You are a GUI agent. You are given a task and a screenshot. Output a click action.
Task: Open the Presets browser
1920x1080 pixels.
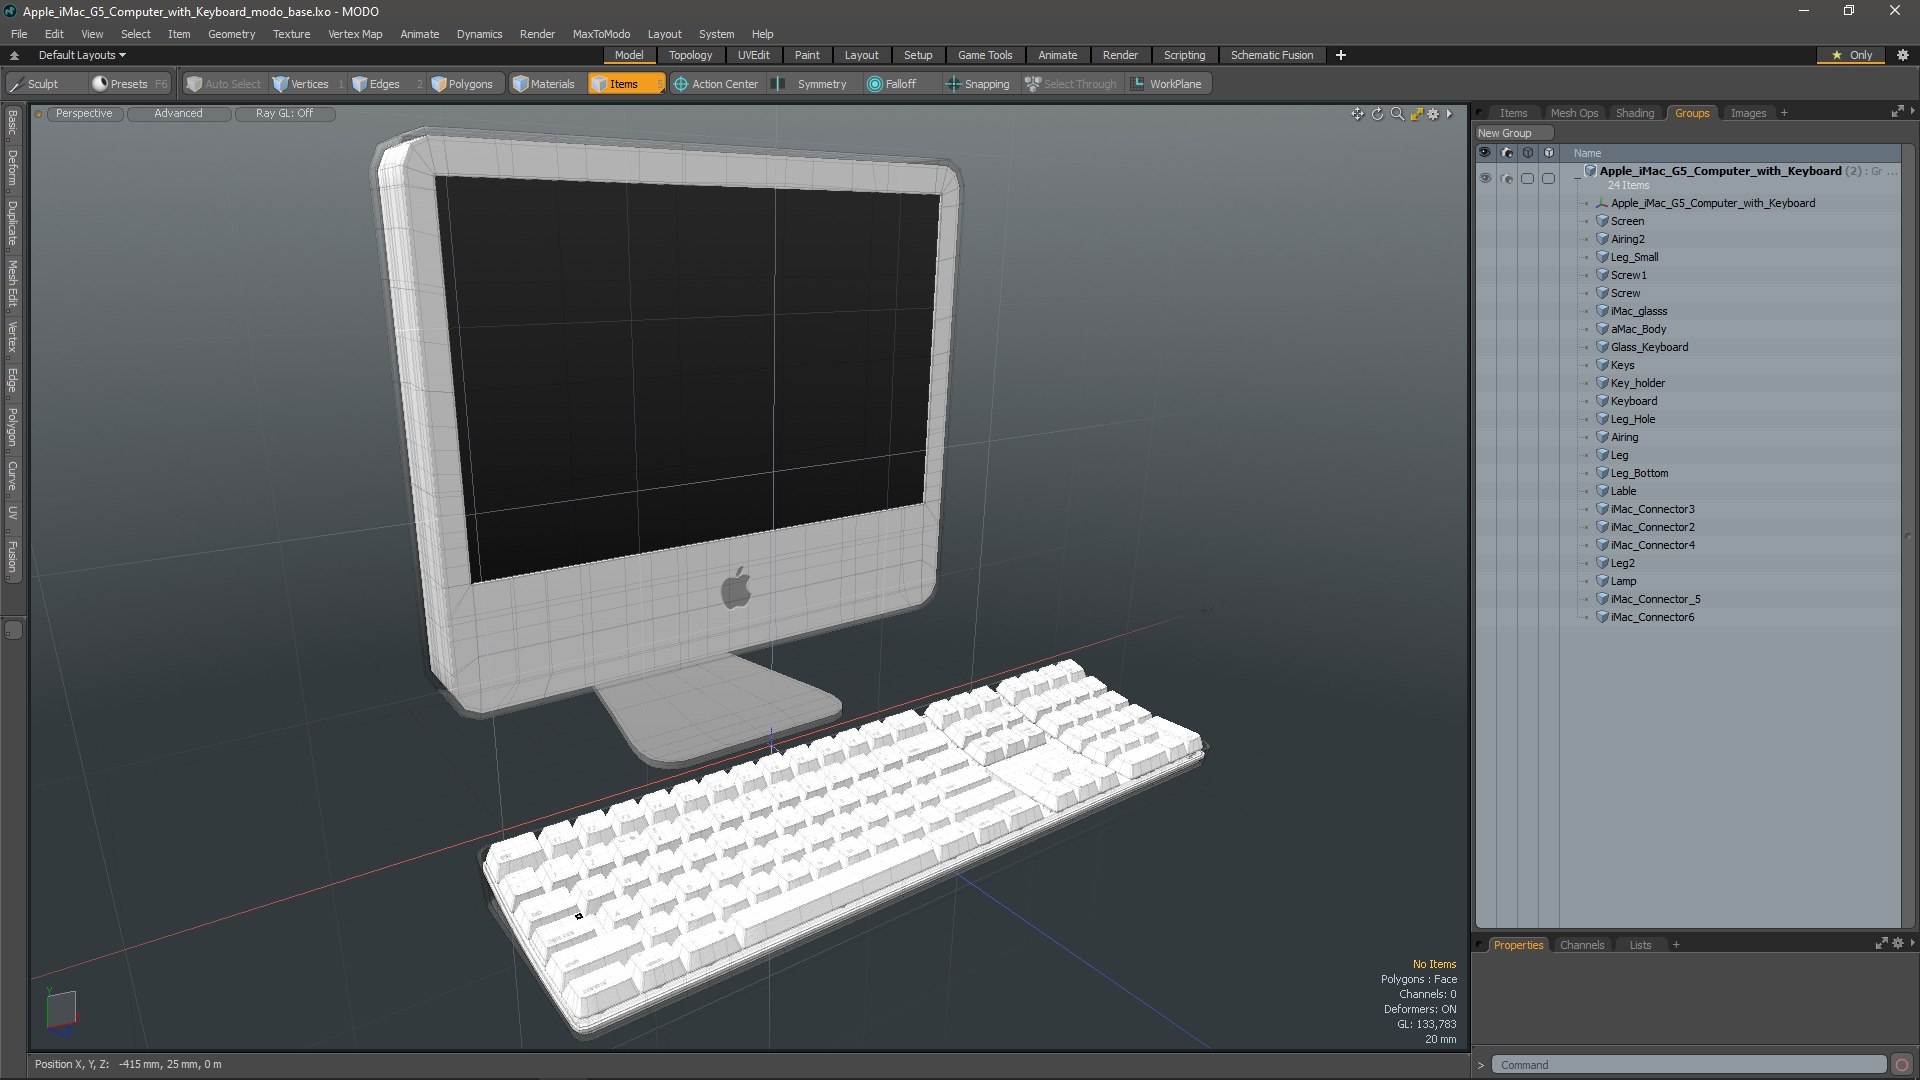tap(129, 84)
